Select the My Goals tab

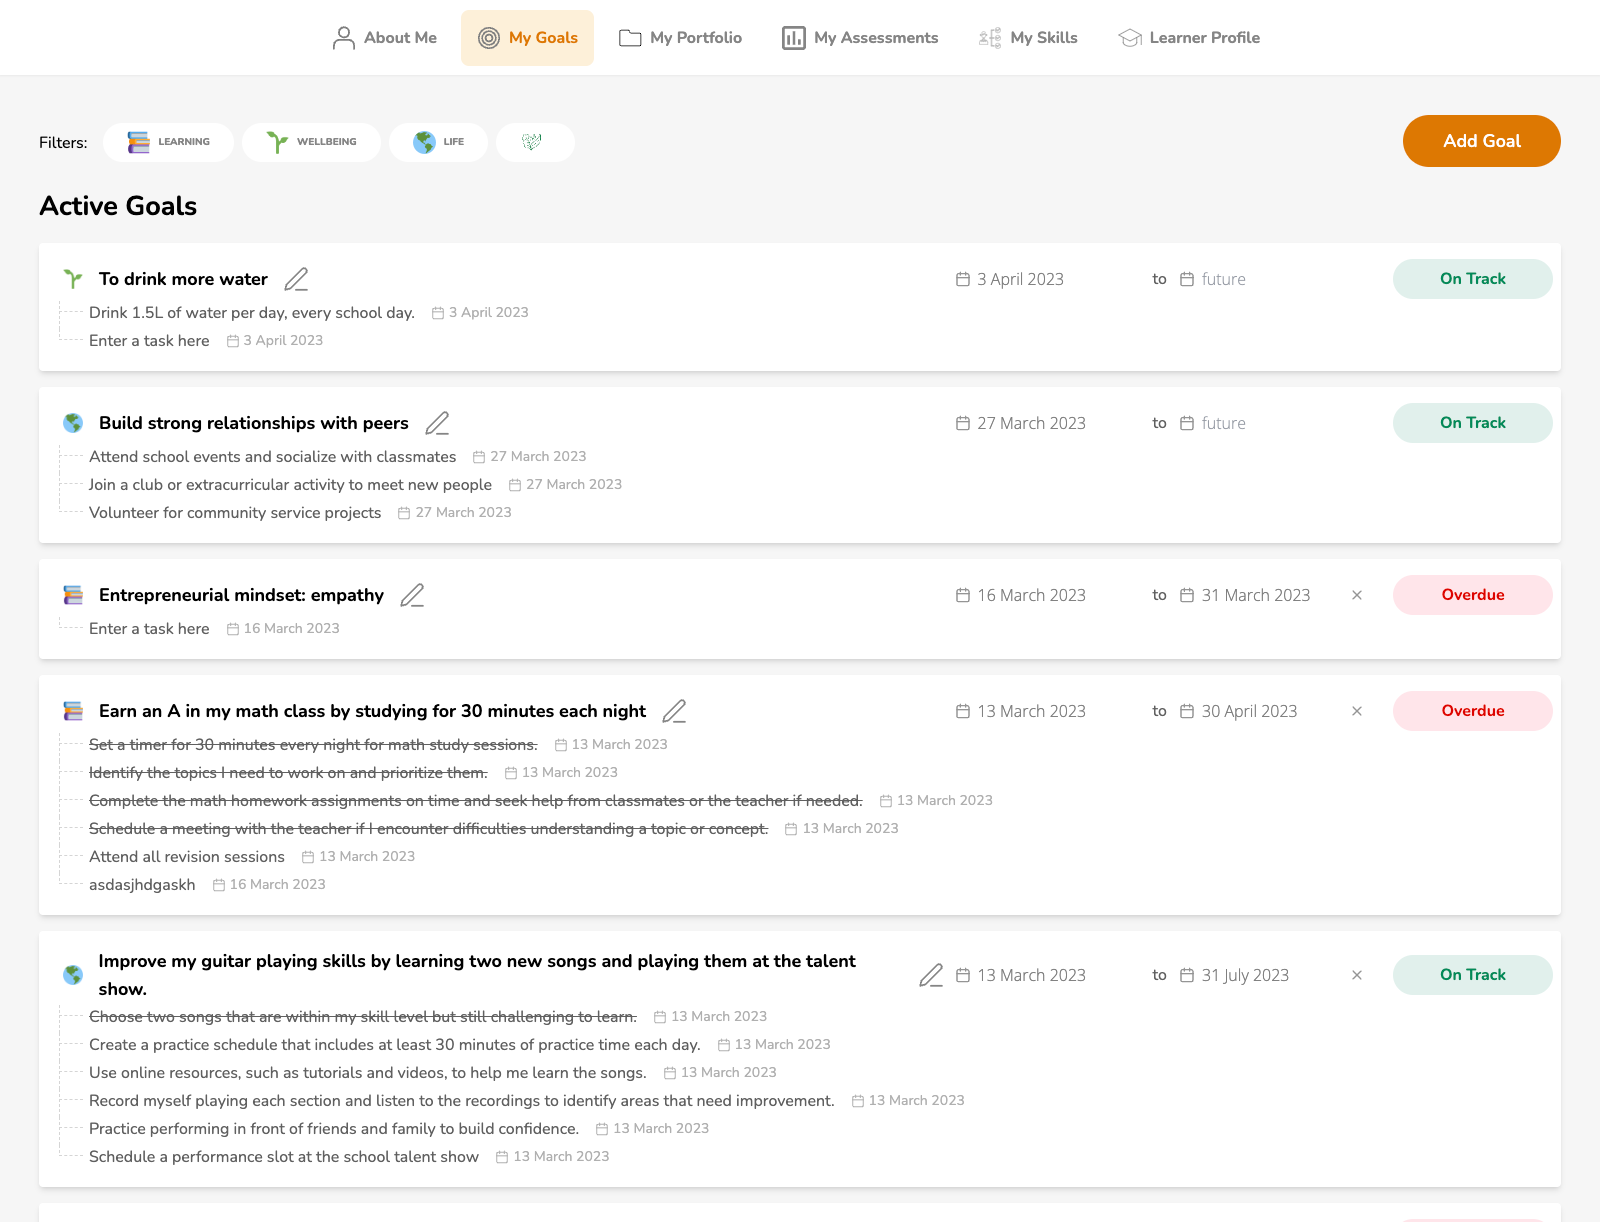click(527, 38)
